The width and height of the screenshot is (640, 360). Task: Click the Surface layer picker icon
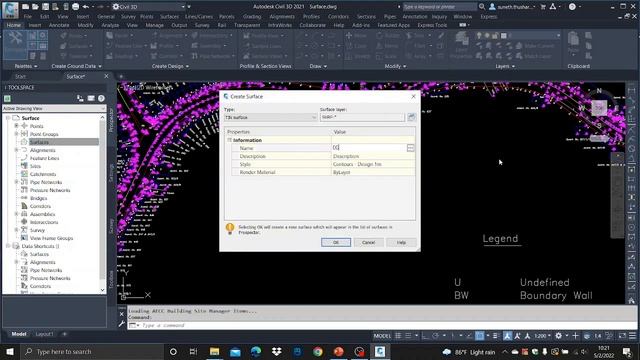click(x=411, y=117)
